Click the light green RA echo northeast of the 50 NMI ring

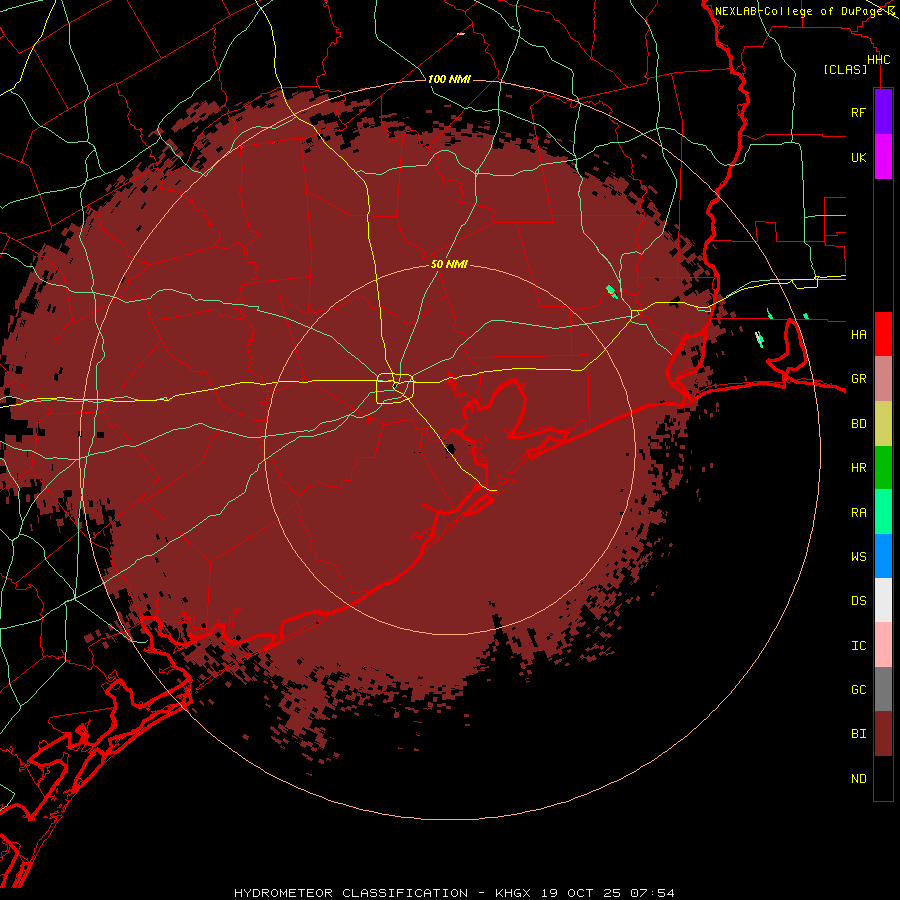612,292
